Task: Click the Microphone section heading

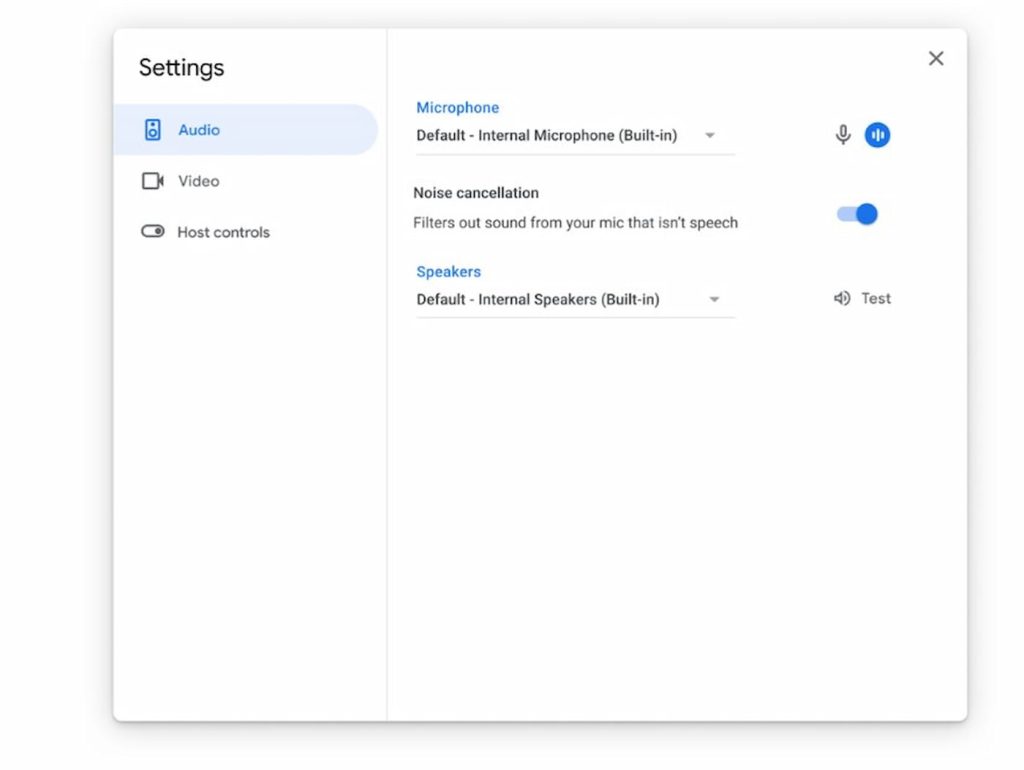Action: coord(458,108)
